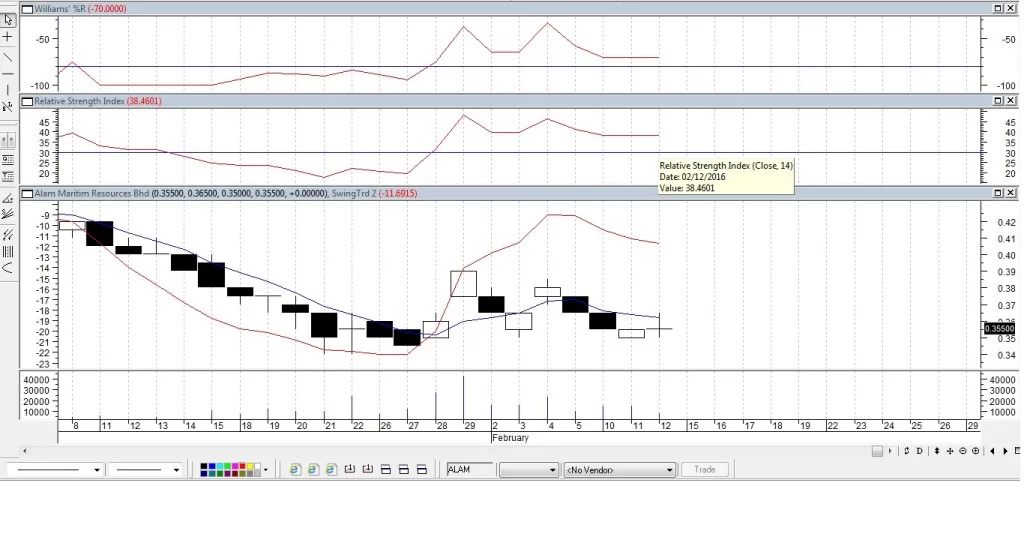Click the four-way pan arrows icon
Viewport: 1024px width, 549px height.
[950, 451]
